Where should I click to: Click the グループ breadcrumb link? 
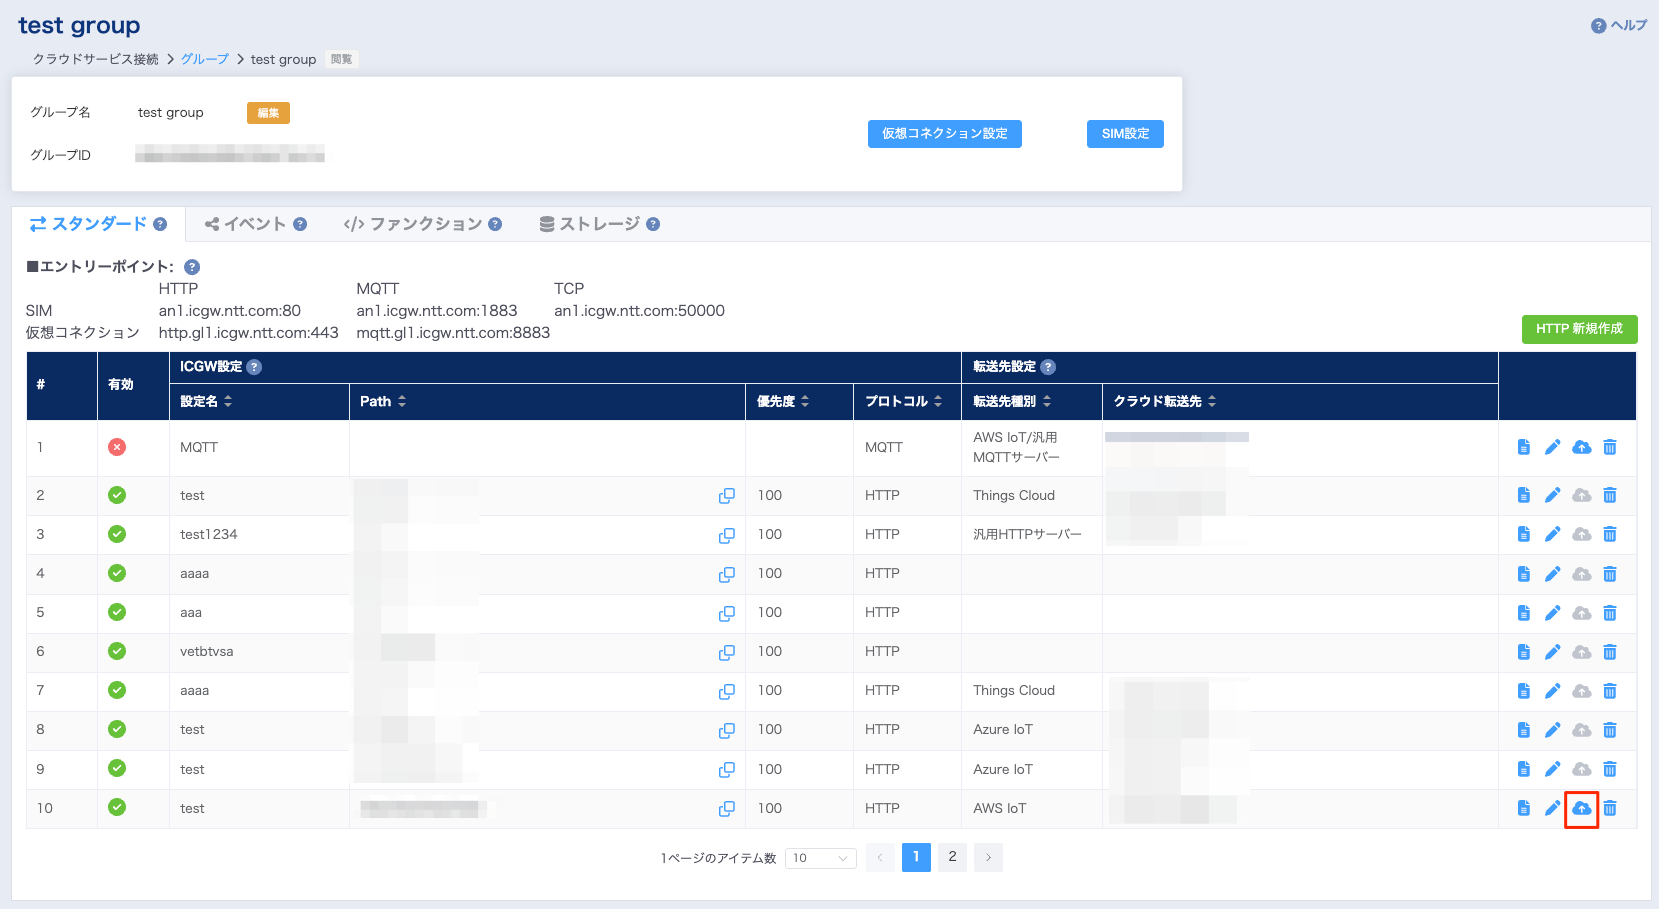tap(205, 59)
